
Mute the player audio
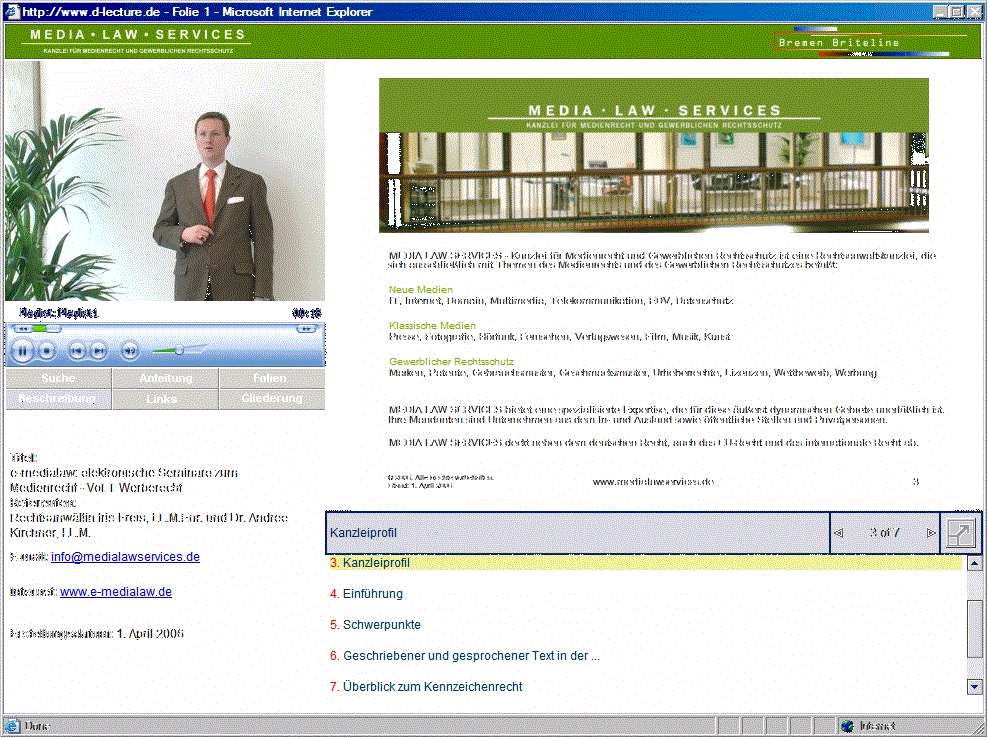point(130,350)
